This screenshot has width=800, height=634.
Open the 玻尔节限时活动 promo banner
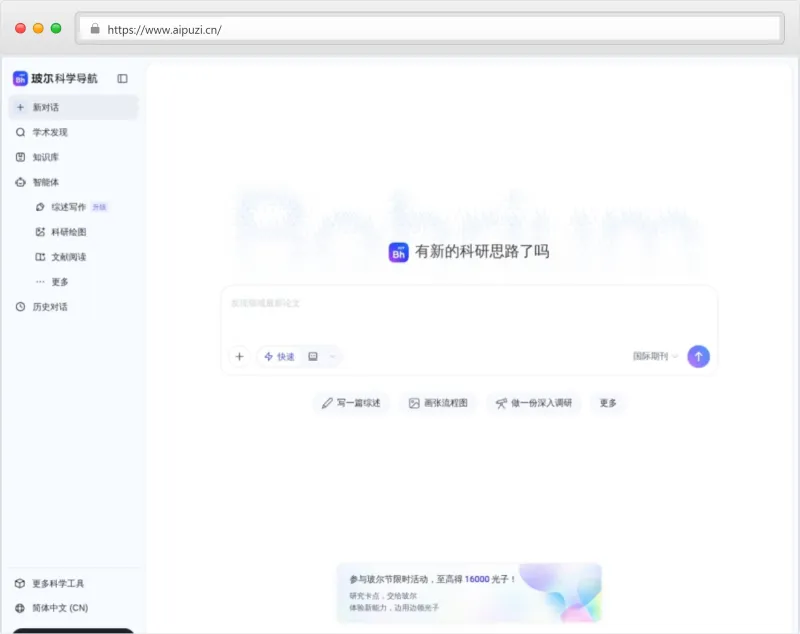pos(469,593)
